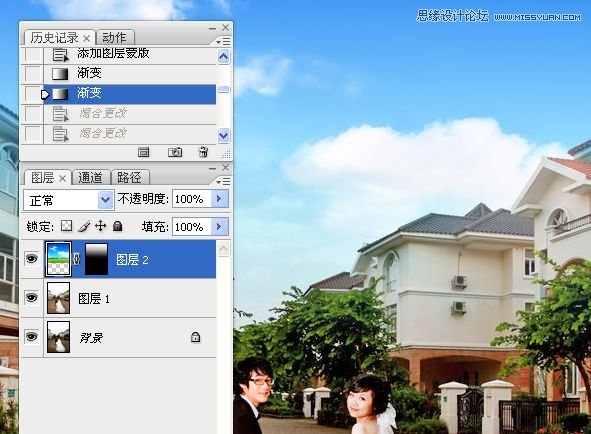Screen dimensions: 591x434
Task: Toggle 背景 layer visibility eye
Action: (x=32, y=336)
